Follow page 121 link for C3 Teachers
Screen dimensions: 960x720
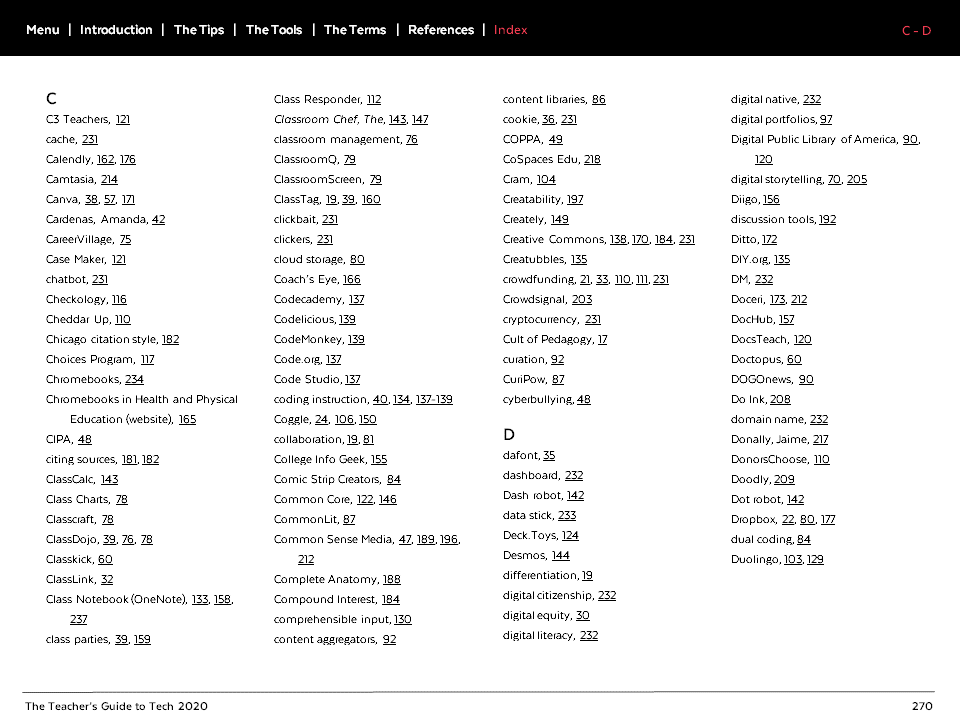click(x=122, y=119)
